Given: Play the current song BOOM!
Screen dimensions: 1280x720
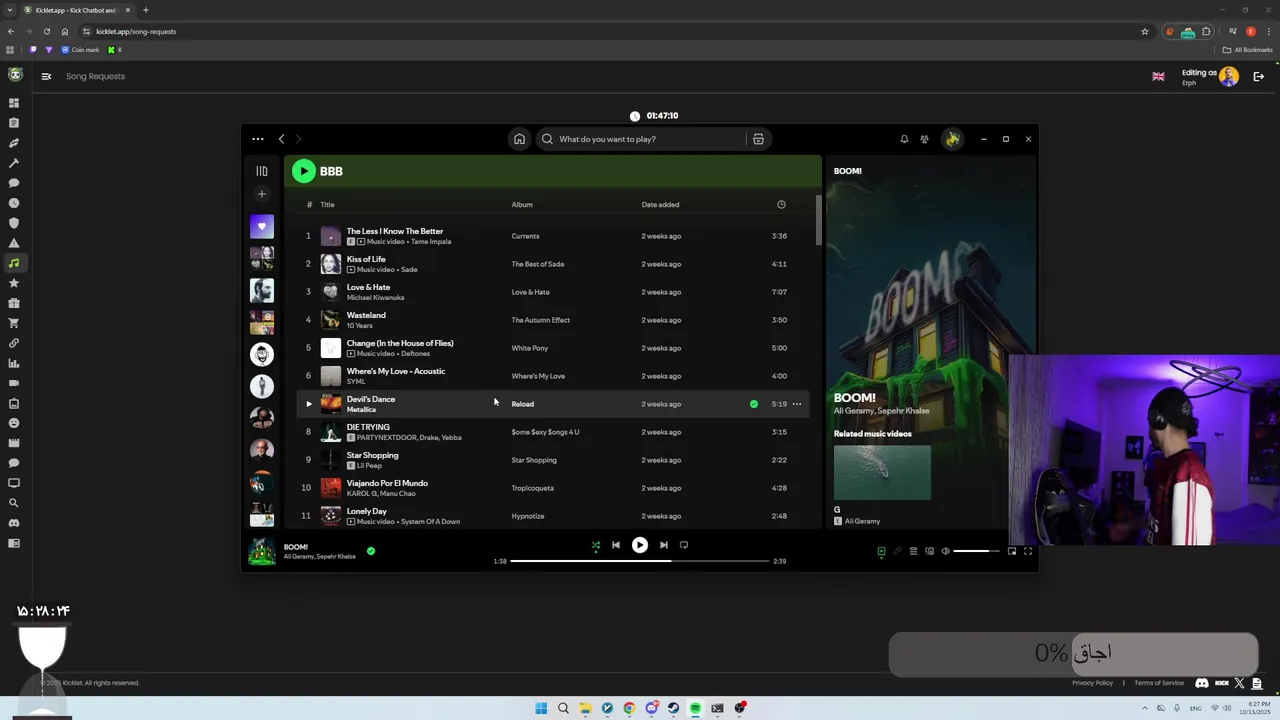Looking at the screenshot, I should 640,545.
